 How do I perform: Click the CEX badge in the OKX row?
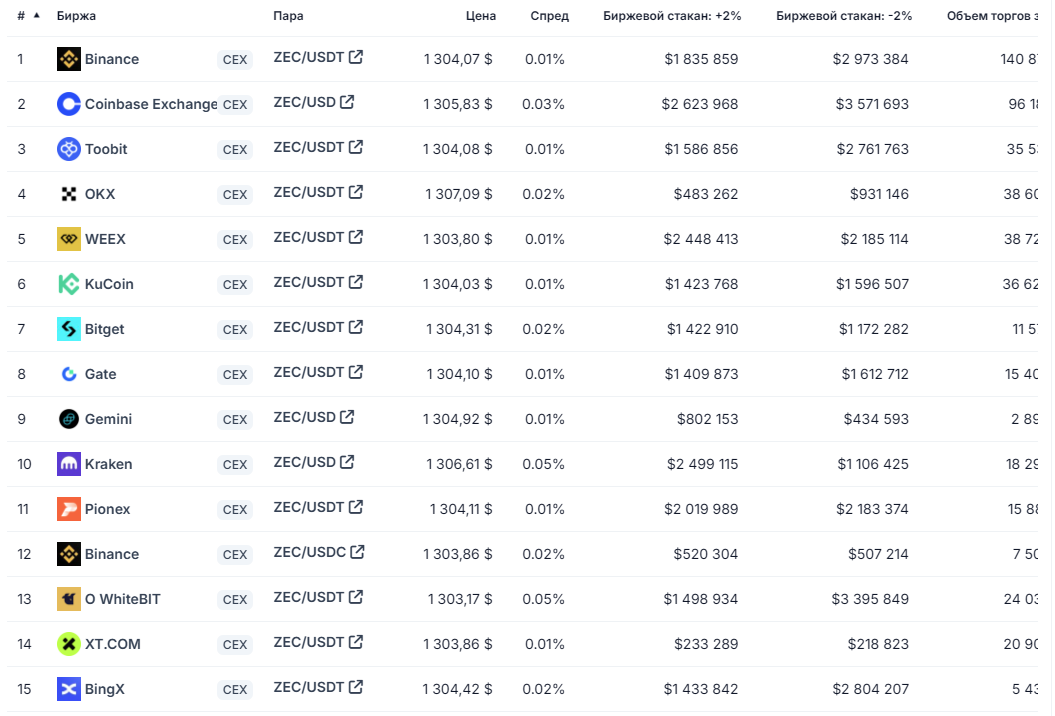pyautogui.click(x=235, y=194)
